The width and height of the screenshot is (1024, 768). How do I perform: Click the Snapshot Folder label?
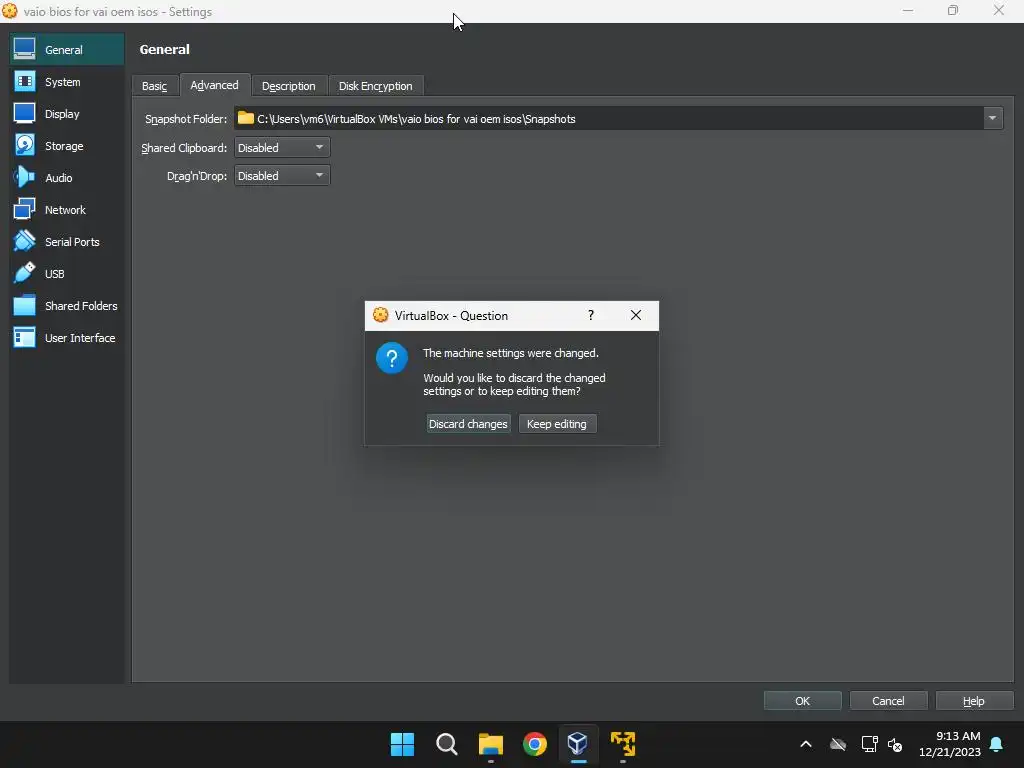coord(186,119)
